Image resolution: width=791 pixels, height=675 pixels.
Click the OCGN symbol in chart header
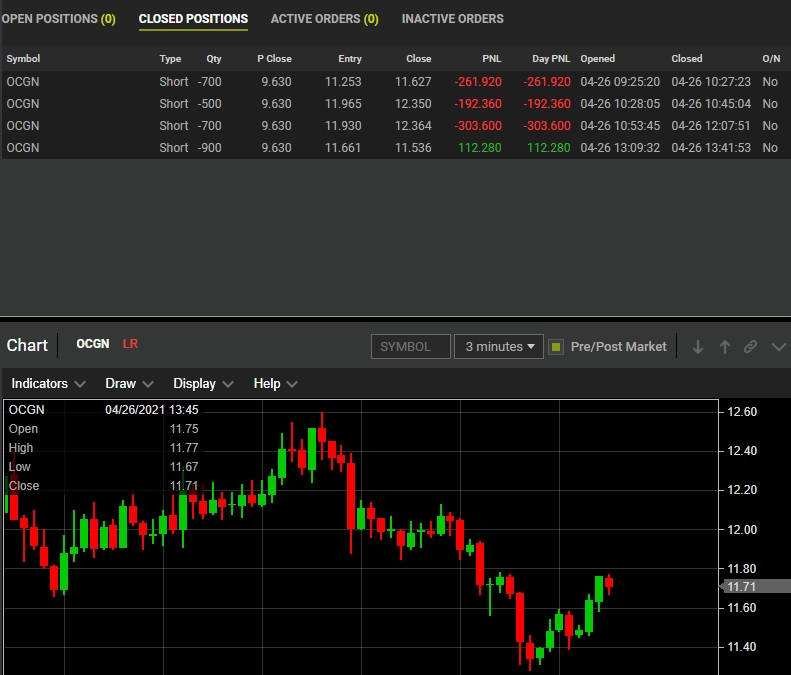93,344
